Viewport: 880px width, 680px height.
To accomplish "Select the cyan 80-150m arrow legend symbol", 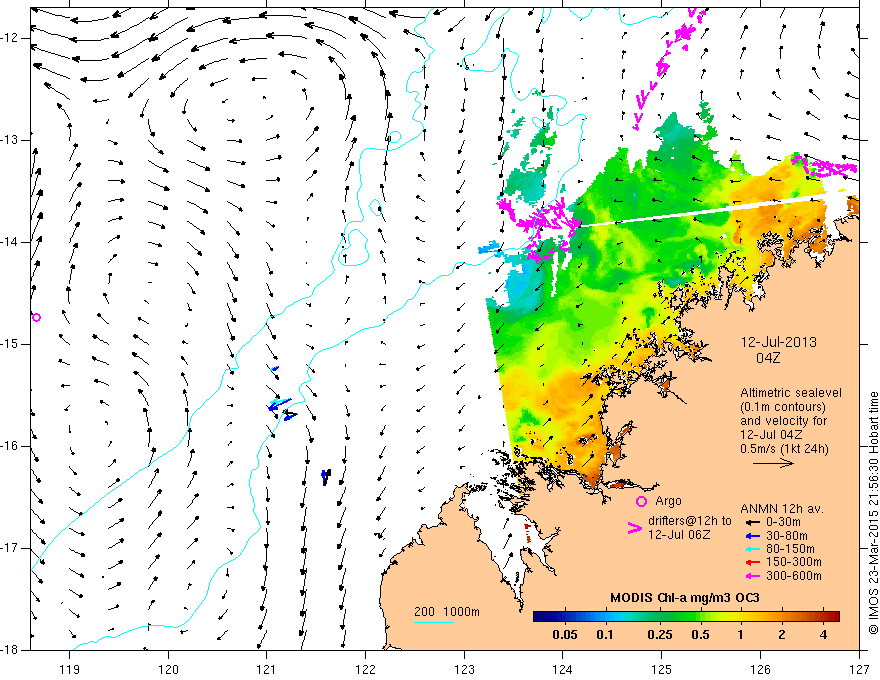I will pyautogui.click(x=753, y=549).
